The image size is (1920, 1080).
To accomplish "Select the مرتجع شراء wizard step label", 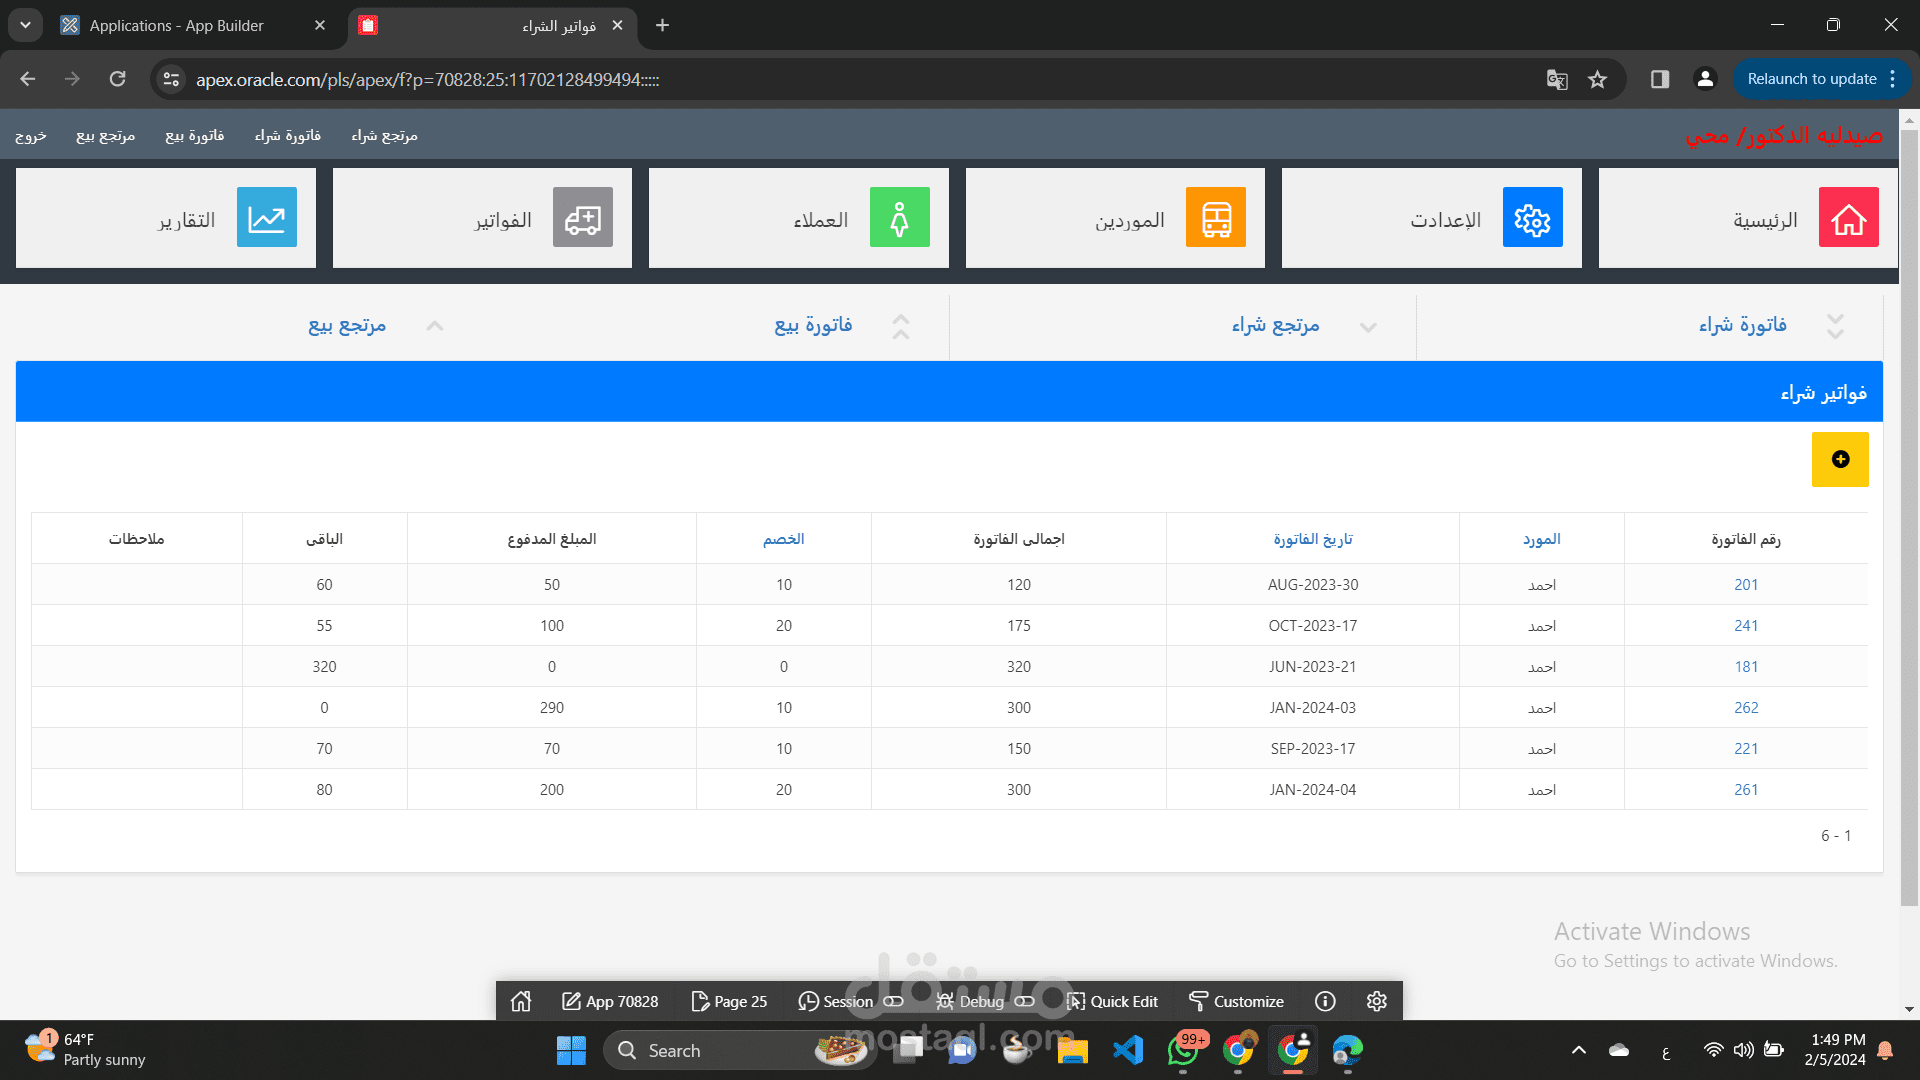I will (1275, 325).
